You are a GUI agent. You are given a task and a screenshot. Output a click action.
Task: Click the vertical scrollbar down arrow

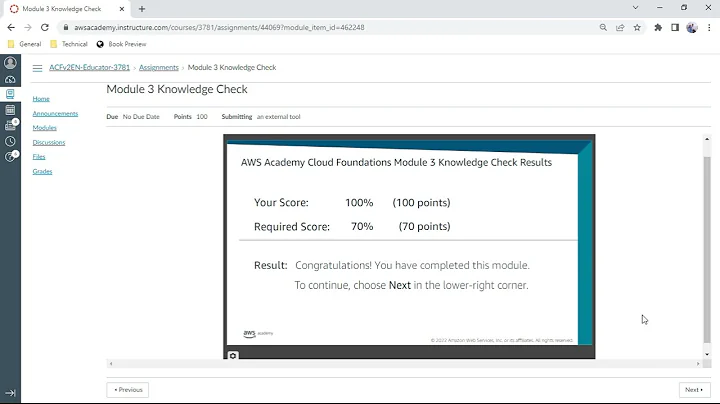pyautogui.click(x=707, y=354)
